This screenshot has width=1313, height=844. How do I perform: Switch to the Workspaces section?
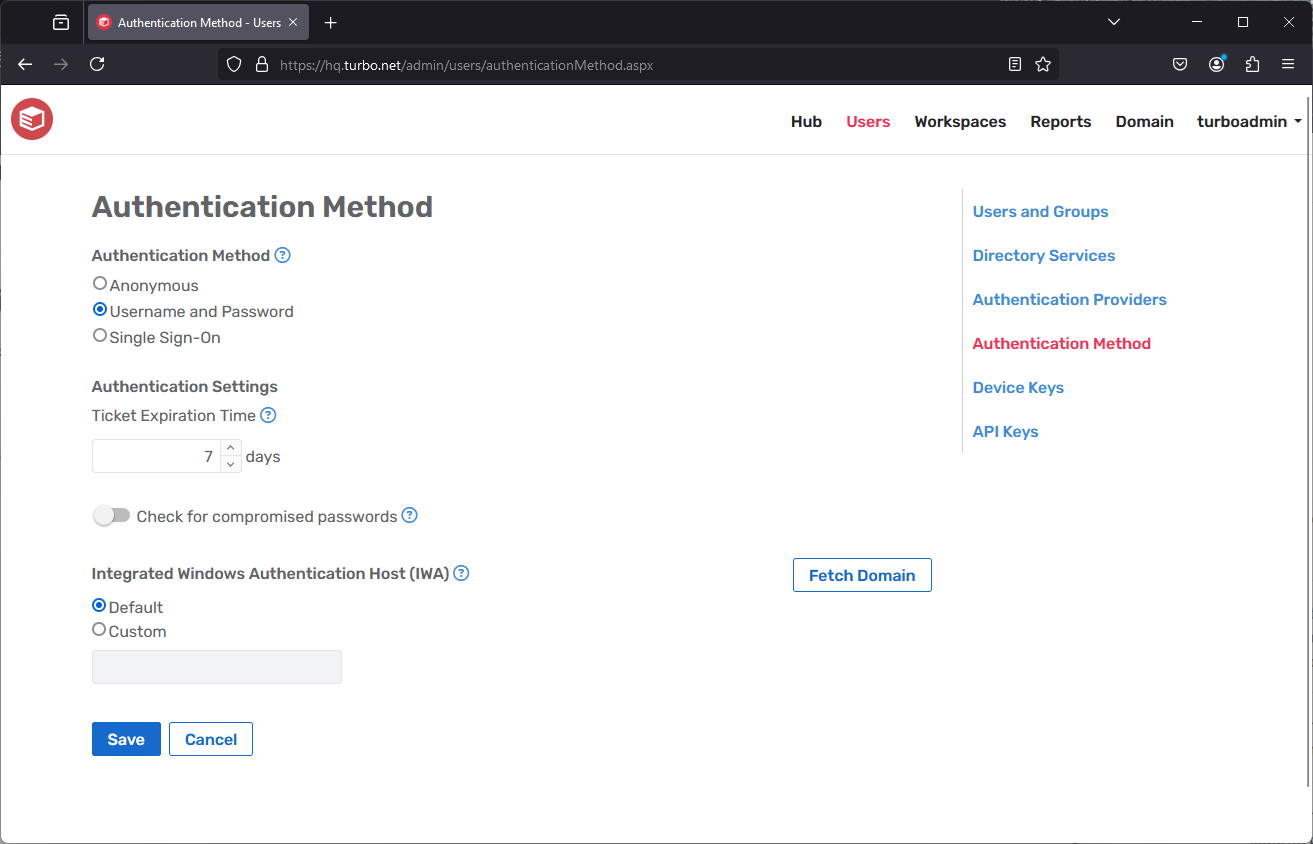959,121
